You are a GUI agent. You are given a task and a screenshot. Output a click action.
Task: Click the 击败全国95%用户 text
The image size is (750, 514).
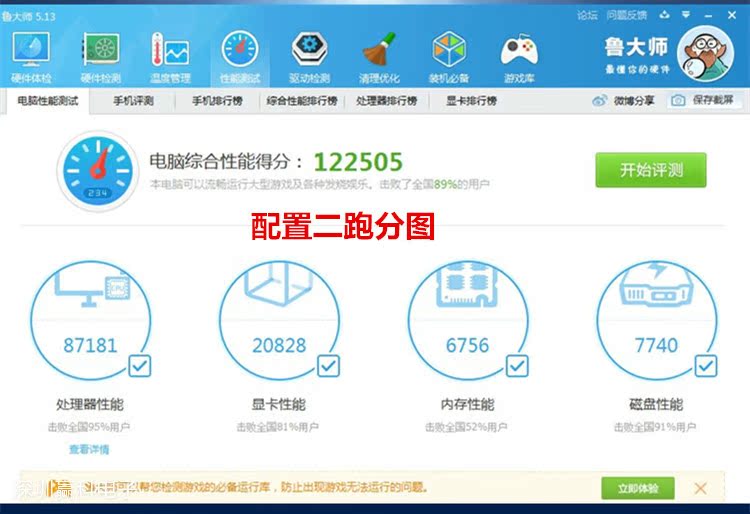pos(89,427)
